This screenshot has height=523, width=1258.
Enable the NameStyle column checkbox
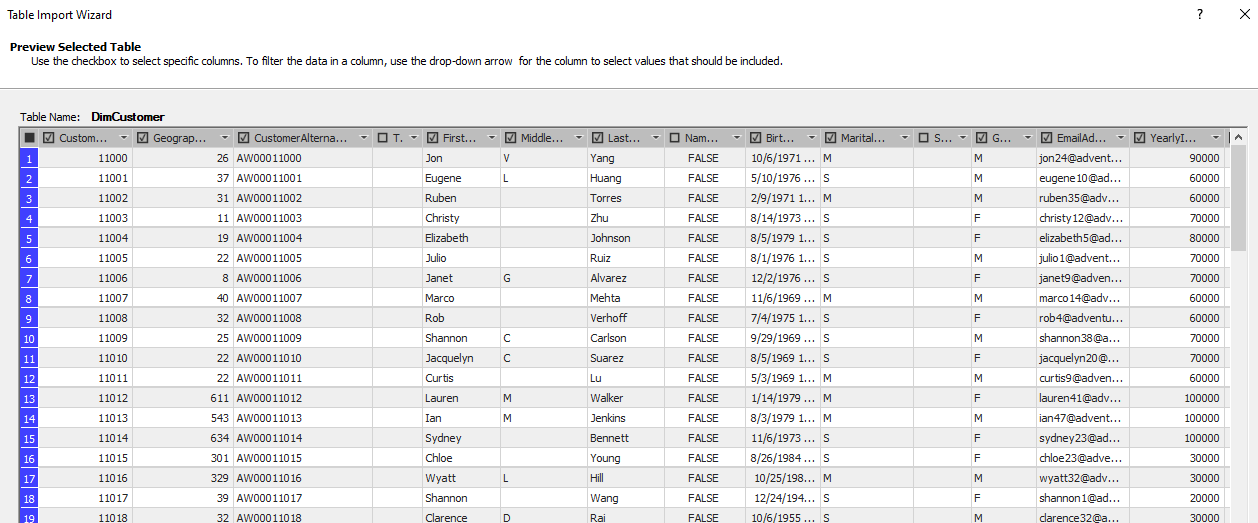coord(674,138)
